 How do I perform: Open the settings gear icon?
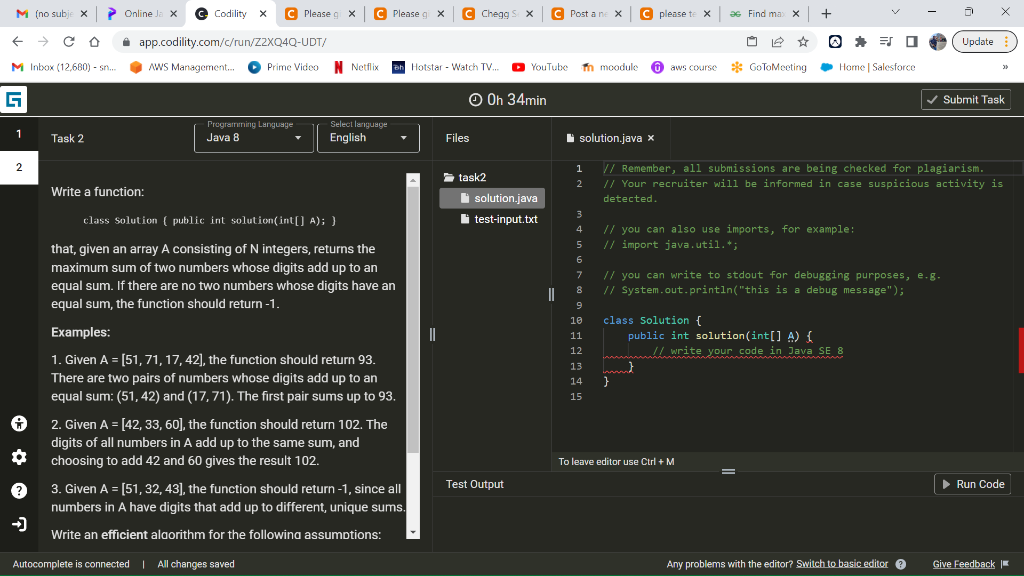point(19,457)
